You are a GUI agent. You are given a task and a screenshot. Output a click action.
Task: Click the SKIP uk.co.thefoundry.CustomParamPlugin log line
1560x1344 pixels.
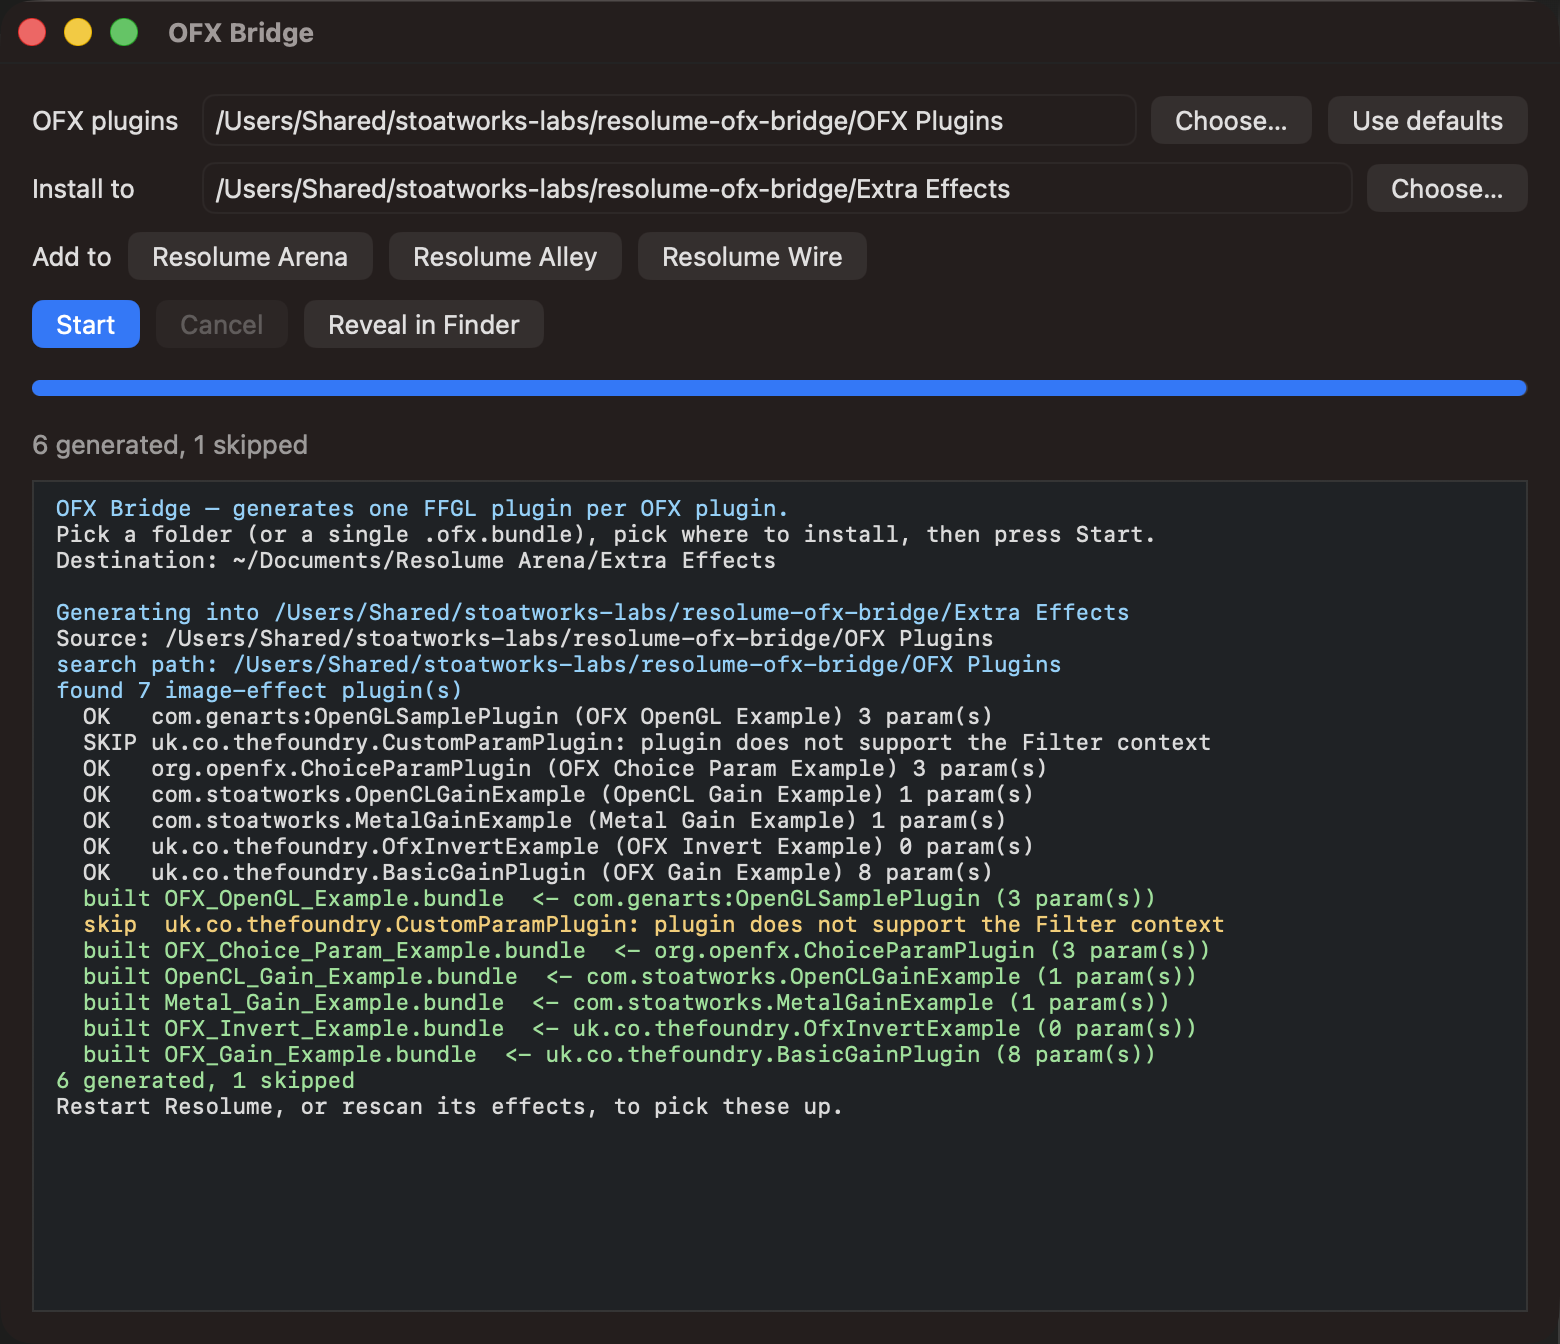click(646, 742)
